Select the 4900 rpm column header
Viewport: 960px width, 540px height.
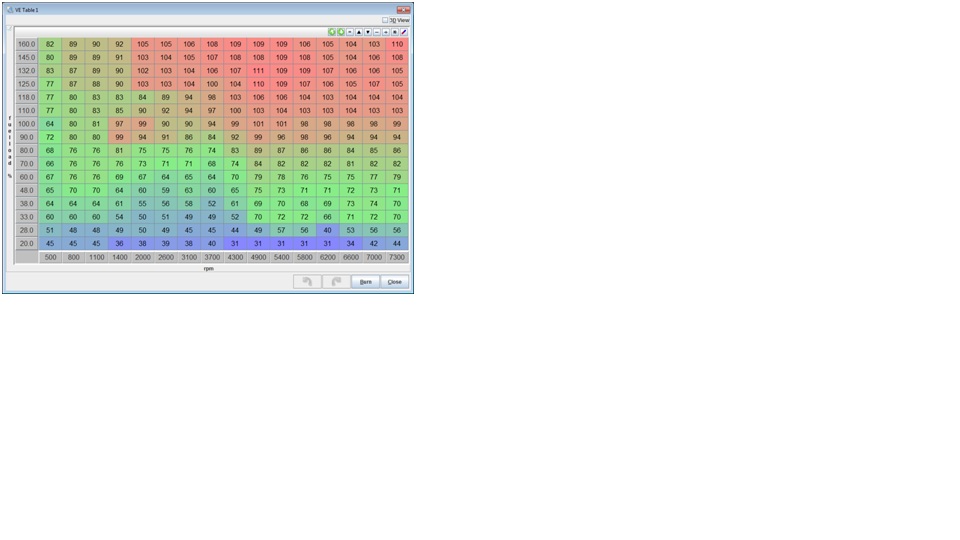click(x=258, y=257)
